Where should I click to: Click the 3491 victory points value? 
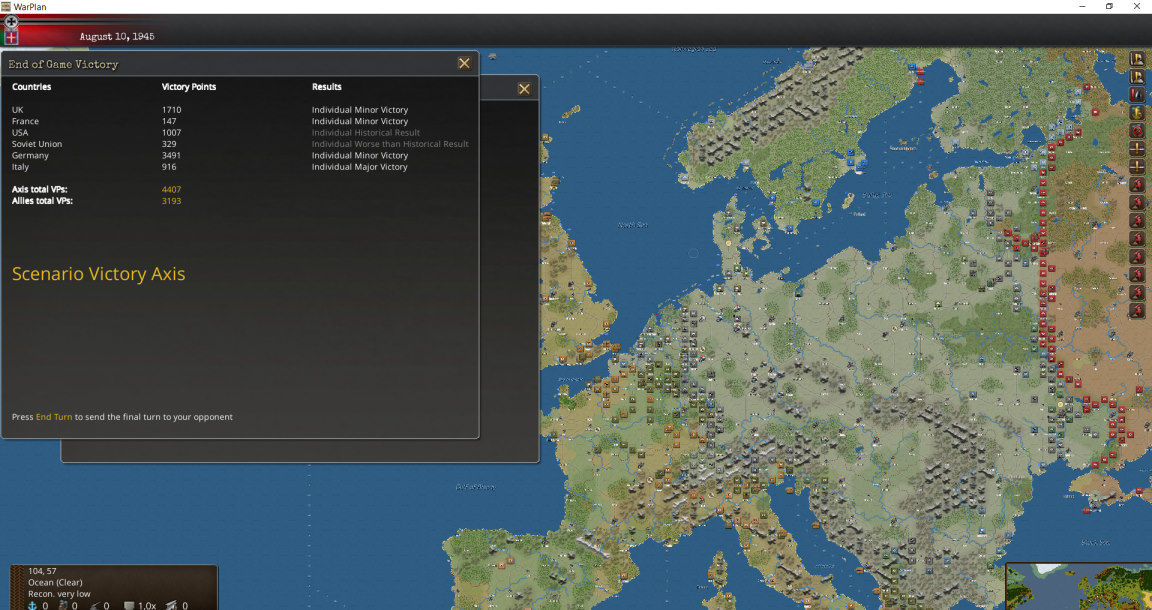click(171, 156)
